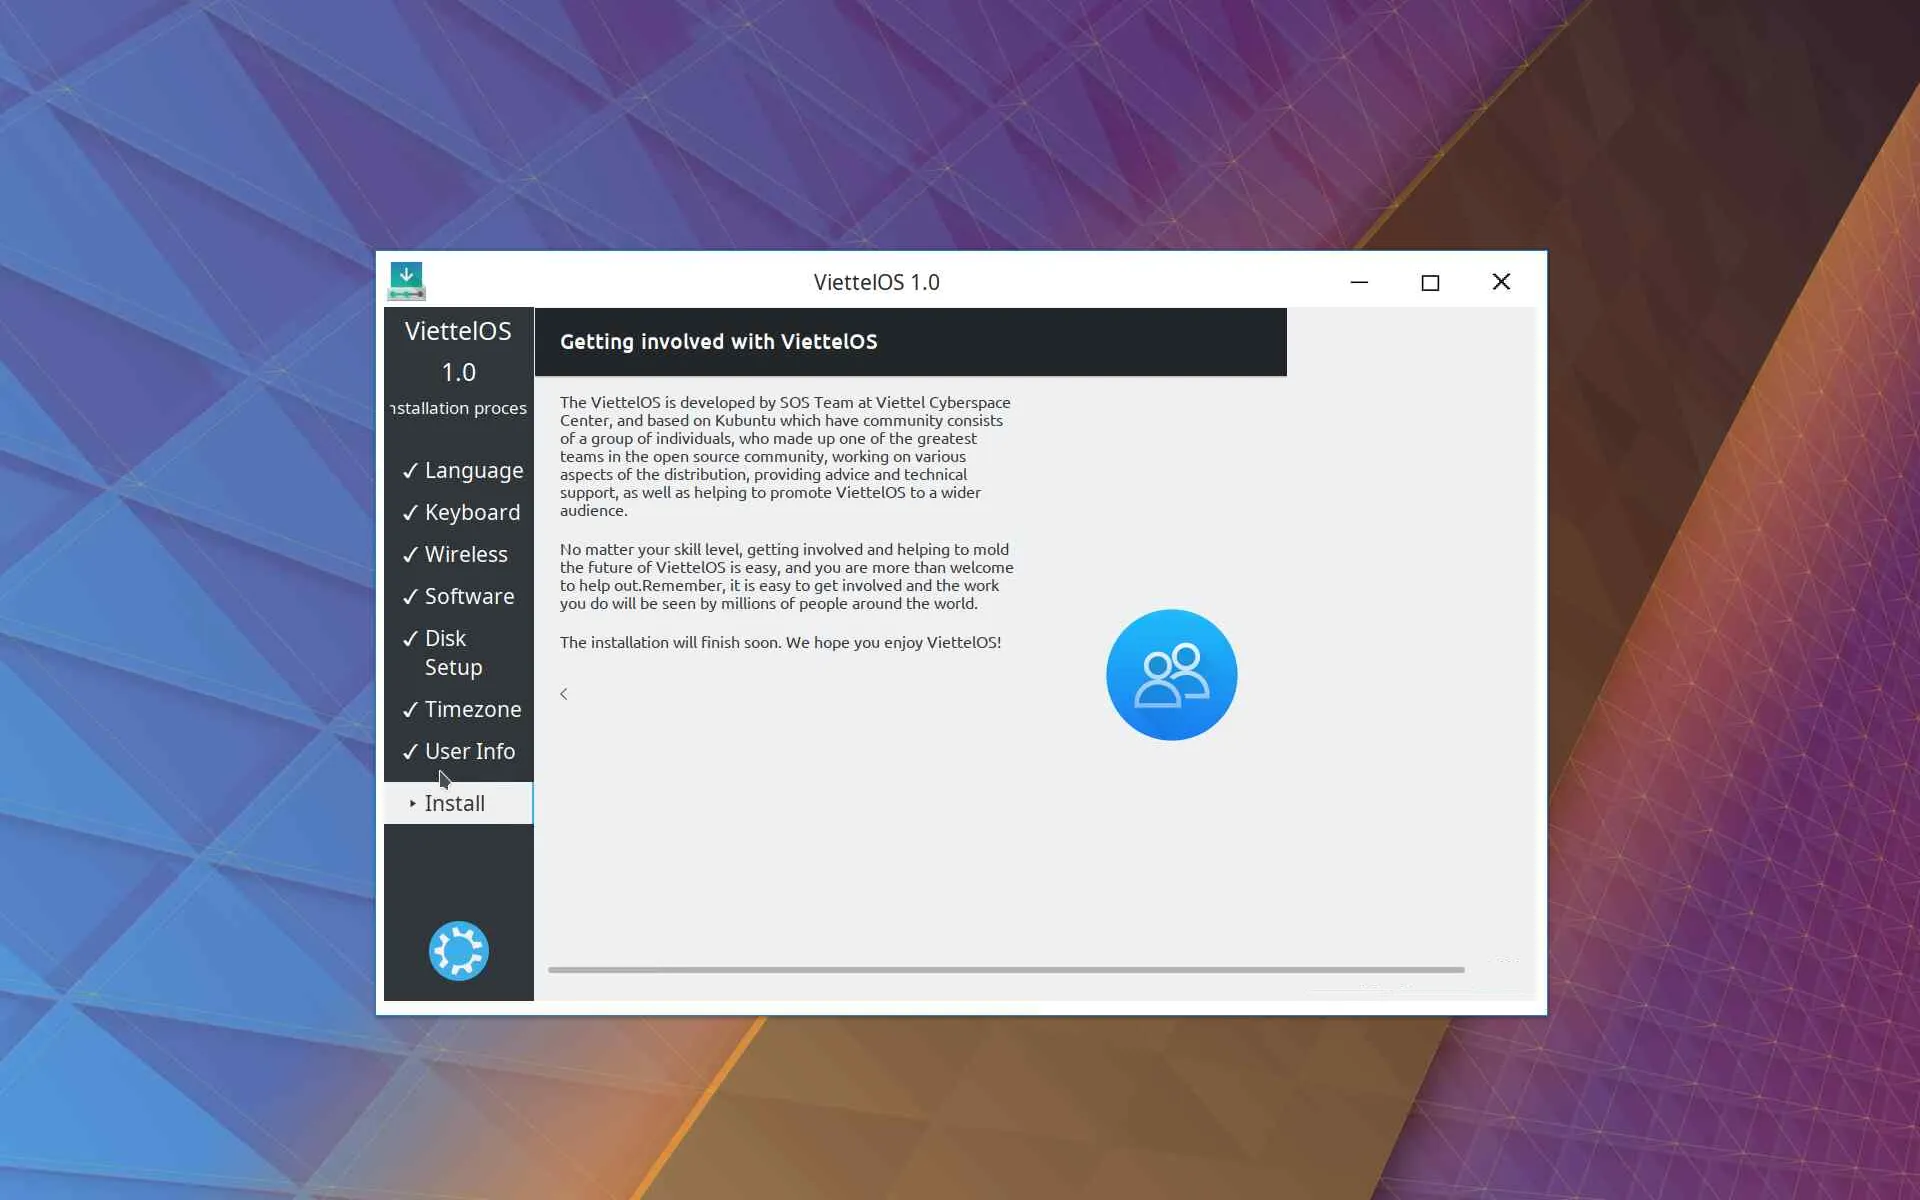Click the 'Getting involved with ViettelOS' header
This screenshot has height=1200, width=1920.
[x=718, y=342]
